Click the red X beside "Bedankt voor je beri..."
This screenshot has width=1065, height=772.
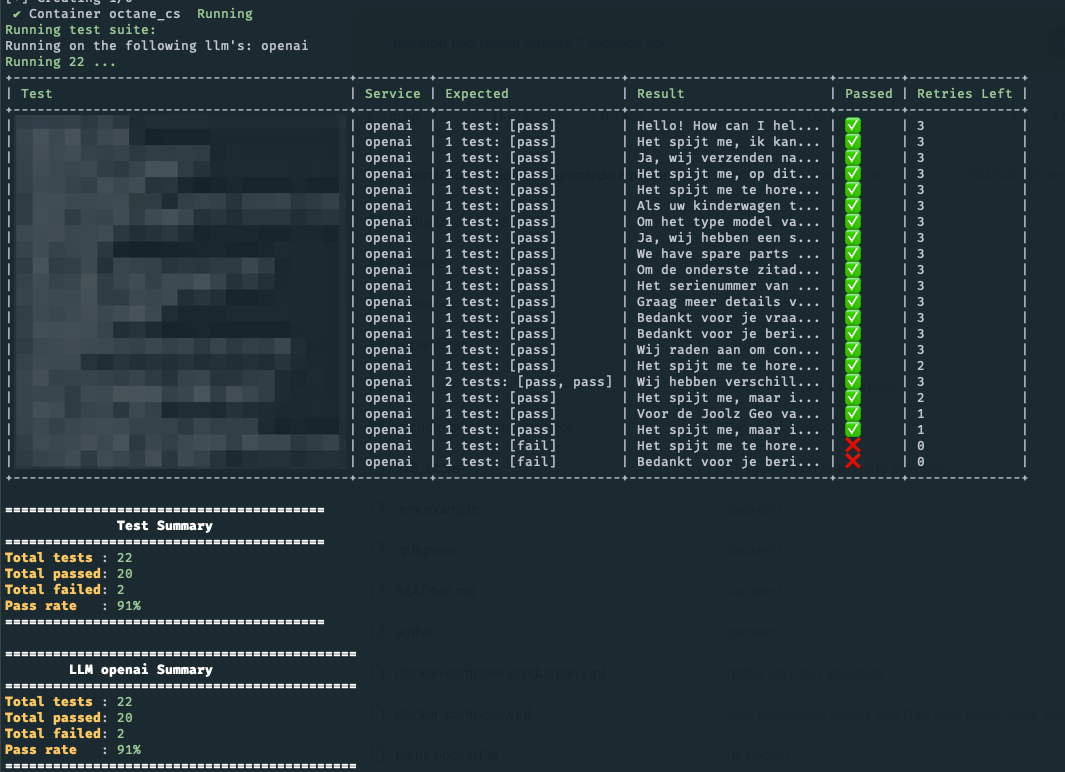pos(853,462)
